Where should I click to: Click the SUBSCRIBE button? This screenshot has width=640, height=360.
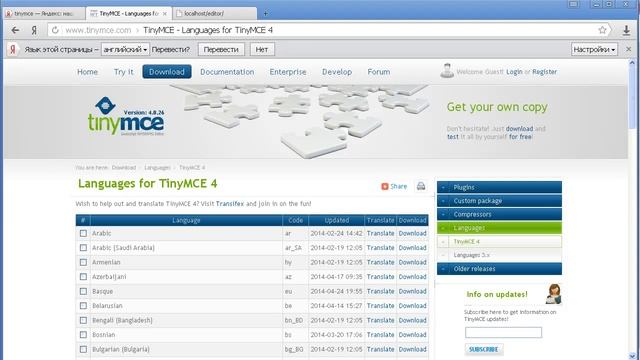[484, 349]
